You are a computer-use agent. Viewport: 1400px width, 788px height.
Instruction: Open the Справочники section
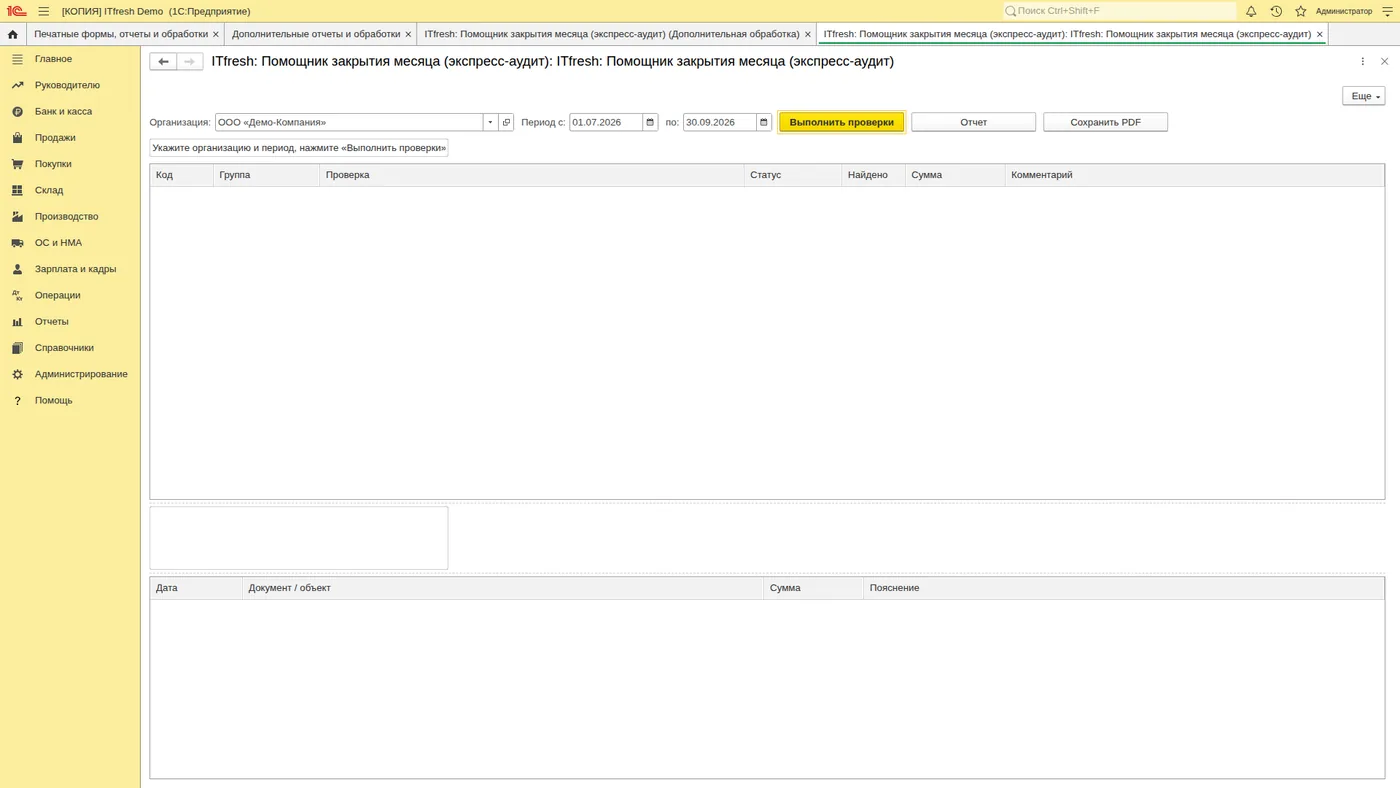tap(64, 348)
